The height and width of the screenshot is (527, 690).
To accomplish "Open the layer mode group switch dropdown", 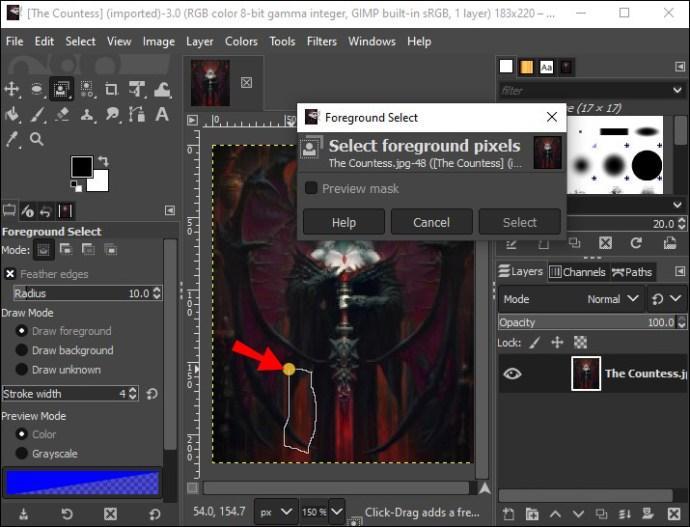I will click(675, 299).
